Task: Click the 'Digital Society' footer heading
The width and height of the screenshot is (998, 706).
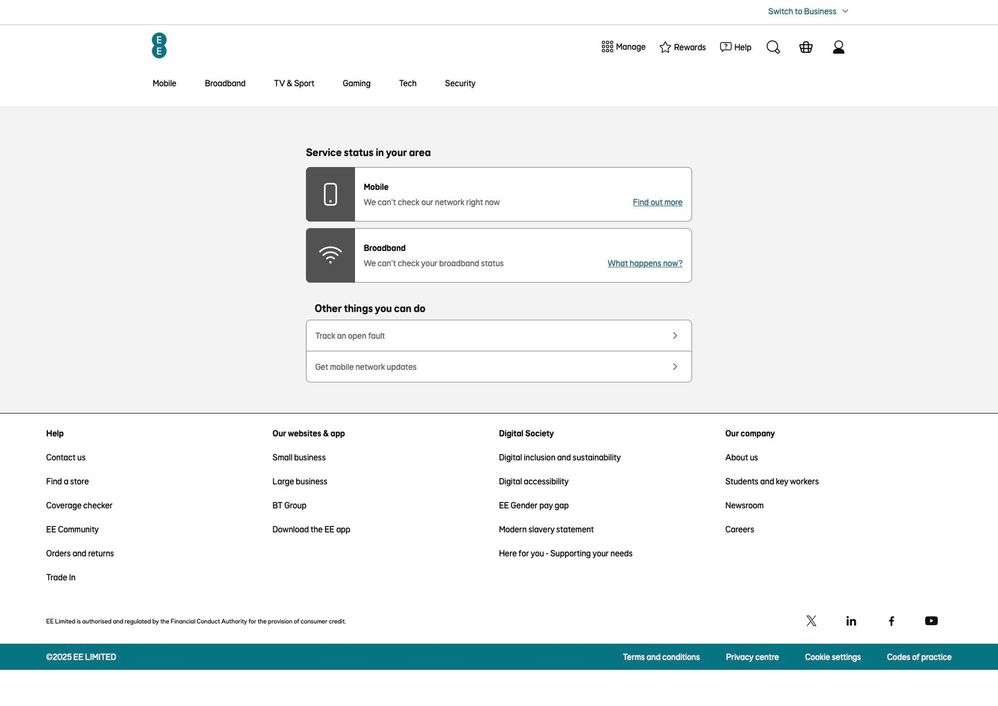Action: 526,434
